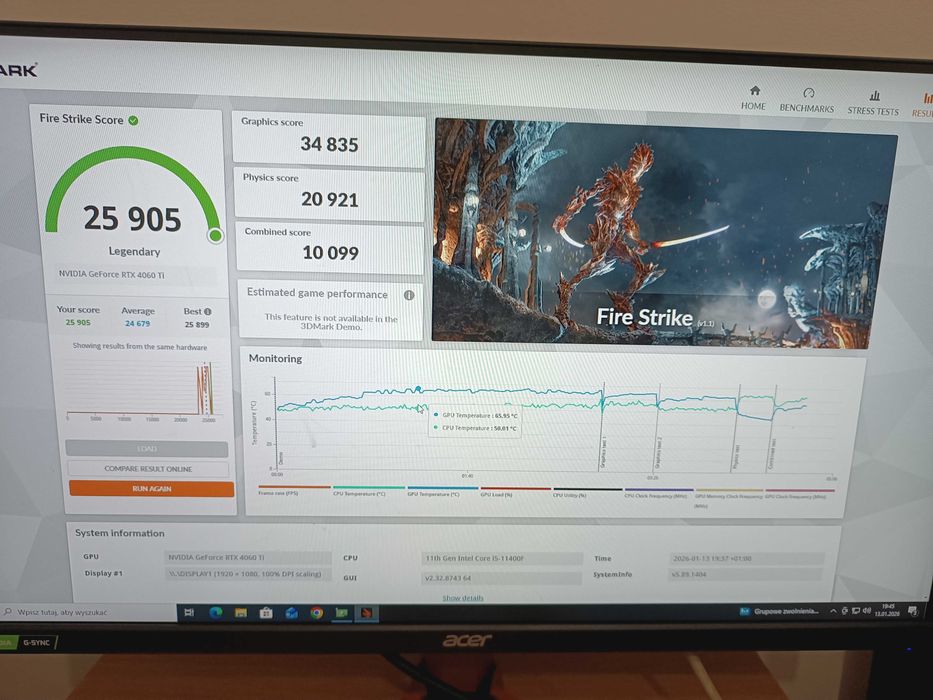The image size is (933, 700).
Task: Open Google Chrome from the taskbar
Action: tap(317, 612)
